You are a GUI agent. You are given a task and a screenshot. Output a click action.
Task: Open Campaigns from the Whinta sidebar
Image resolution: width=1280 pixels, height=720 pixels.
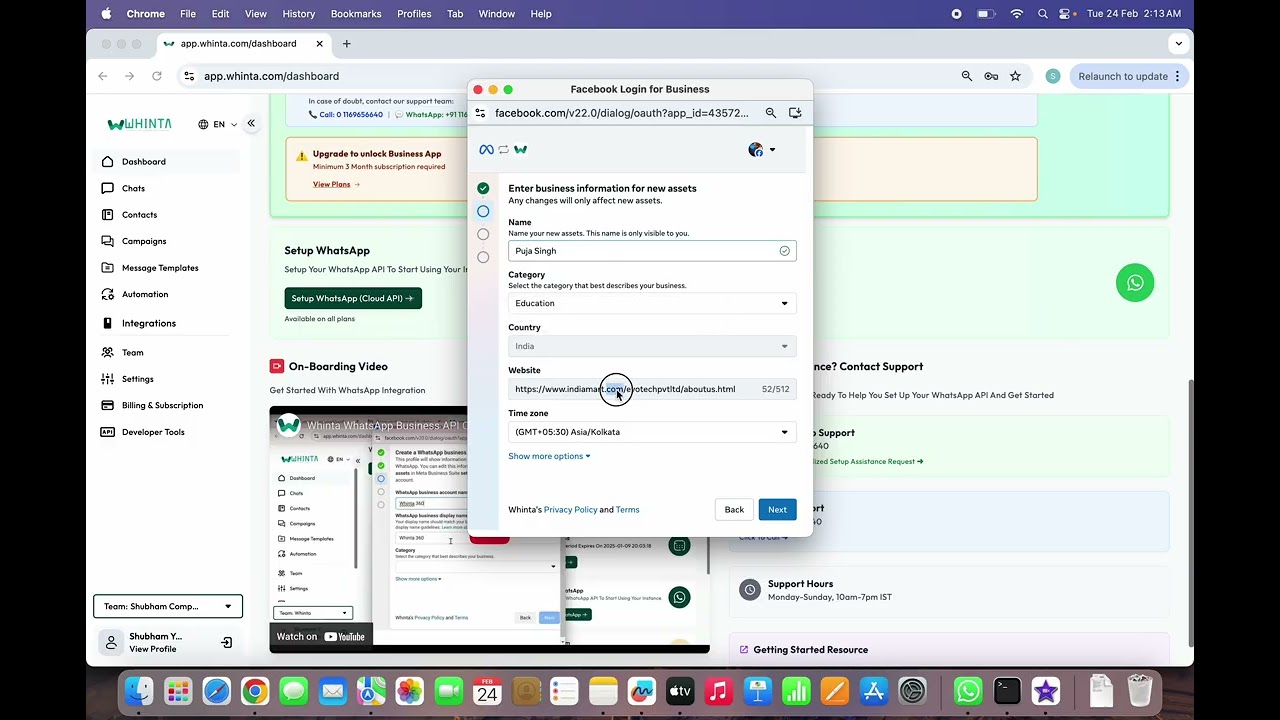(x=144, y=241)
